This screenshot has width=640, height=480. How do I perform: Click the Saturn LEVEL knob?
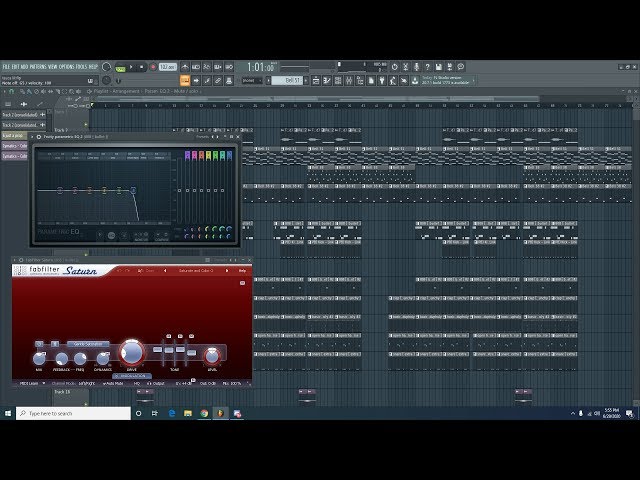pyautogui.click(x=212, y=356)
